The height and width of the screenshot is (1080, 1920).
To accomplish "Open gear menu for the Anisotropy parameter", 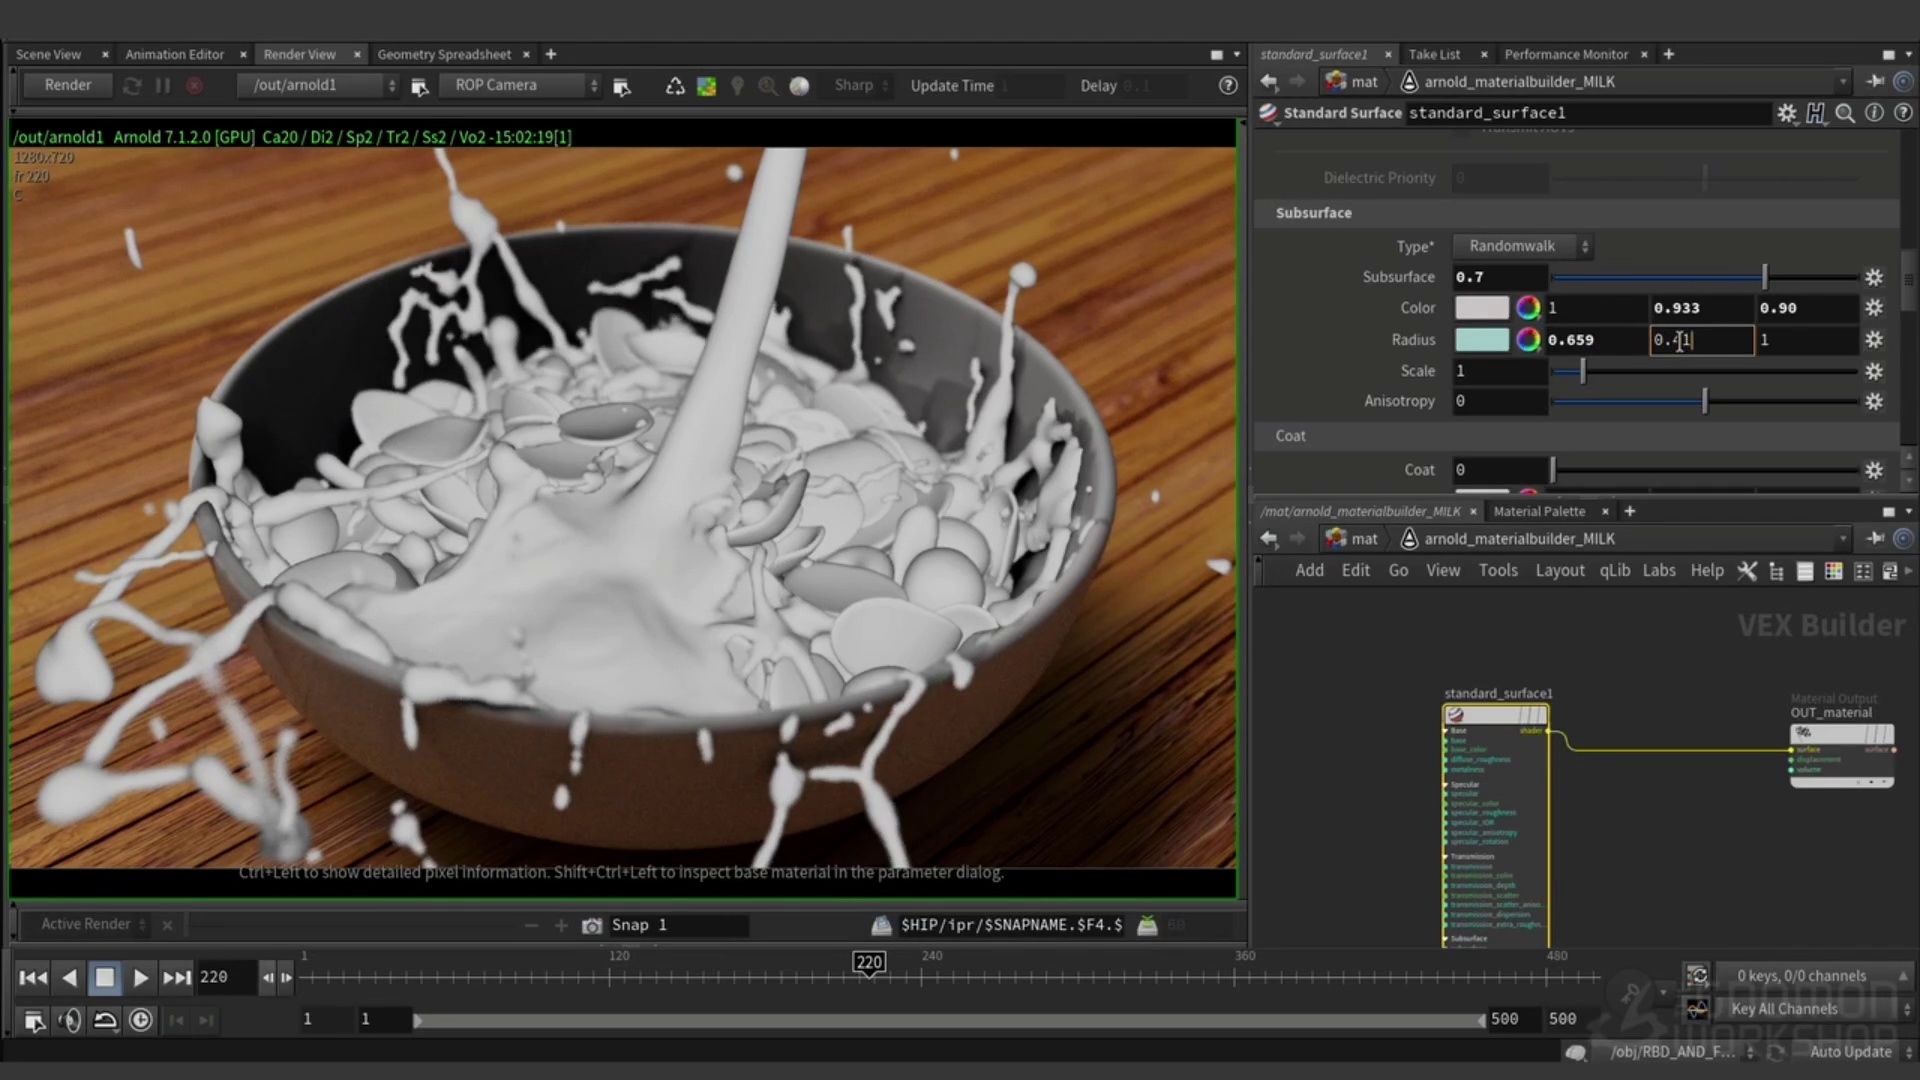I will click(1874, 401).
